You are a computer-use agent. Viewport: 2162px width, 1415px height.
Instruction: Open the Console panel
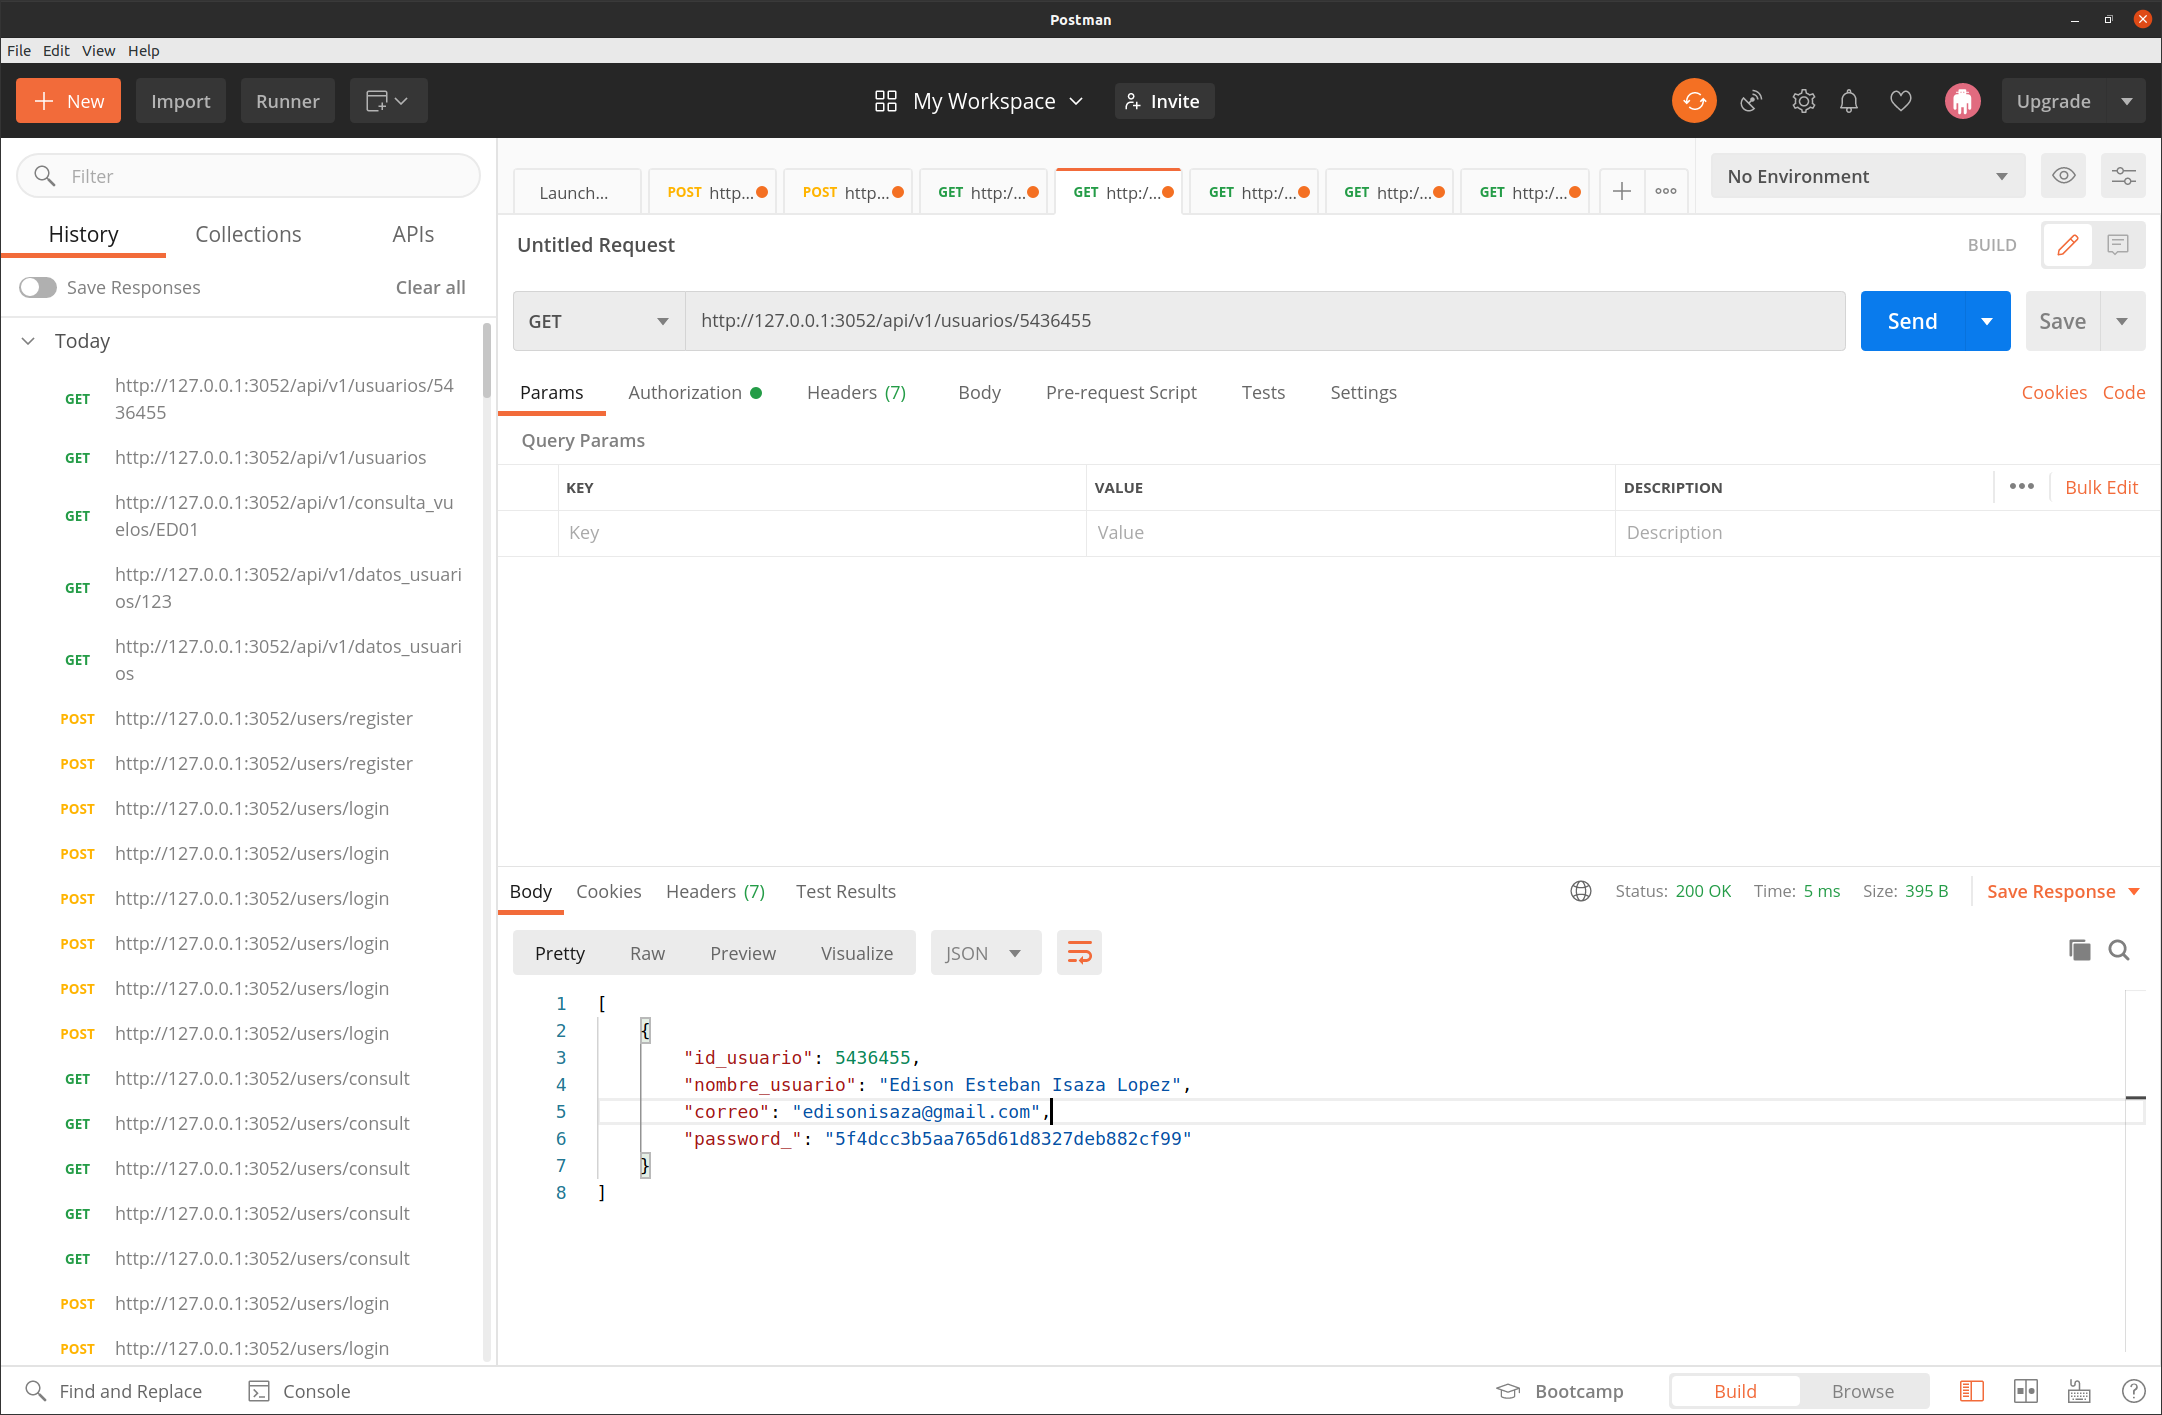point(299,1391)
